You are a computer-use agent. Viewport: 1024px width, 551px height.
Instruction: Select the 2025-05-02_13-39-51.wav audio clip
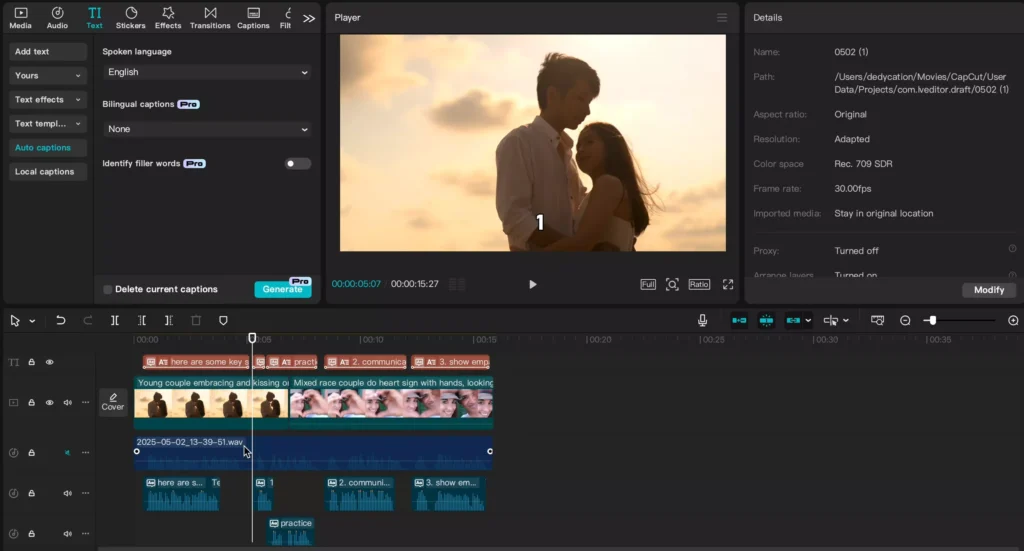point(313,452)
